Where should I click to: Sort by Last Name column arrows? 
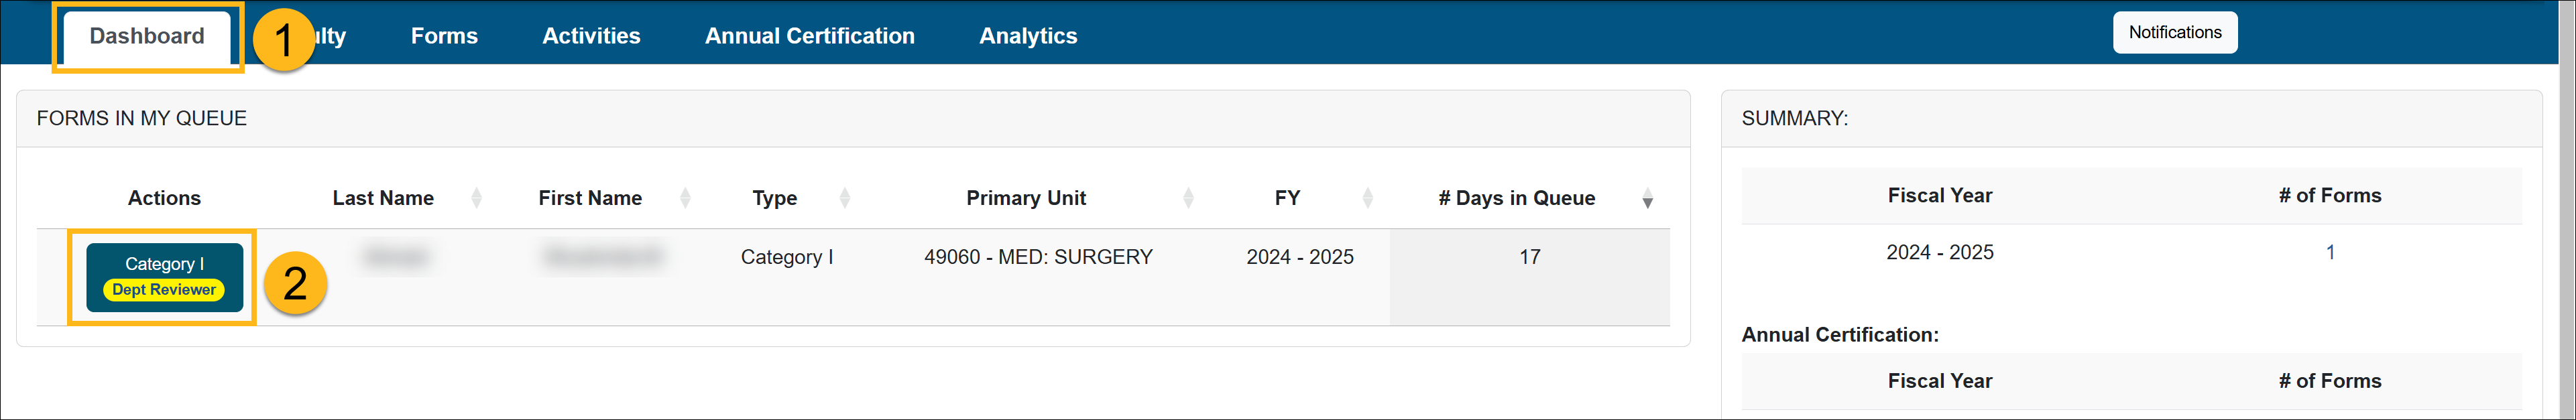(x=476, y=198)
